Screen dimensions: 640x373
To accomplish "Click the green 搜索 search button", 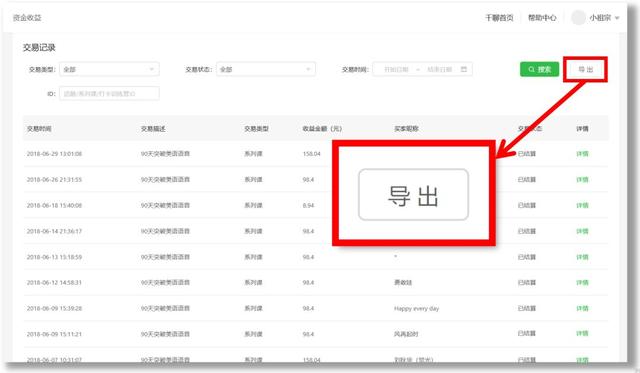I will 539,69.
